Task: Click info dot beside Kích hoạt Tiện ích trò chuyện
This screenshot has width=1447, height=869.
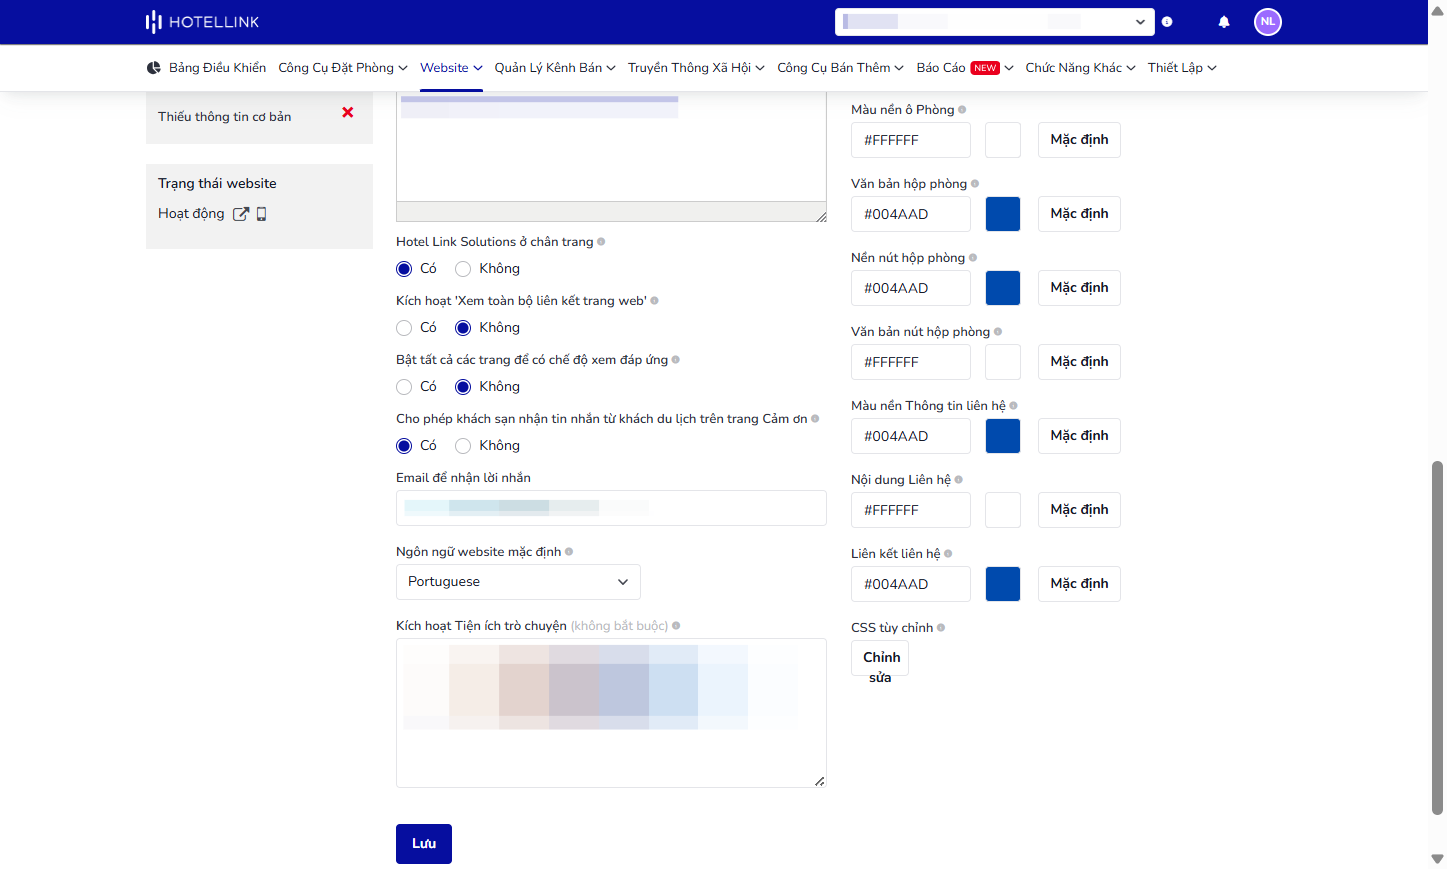Action: (676, 626)
